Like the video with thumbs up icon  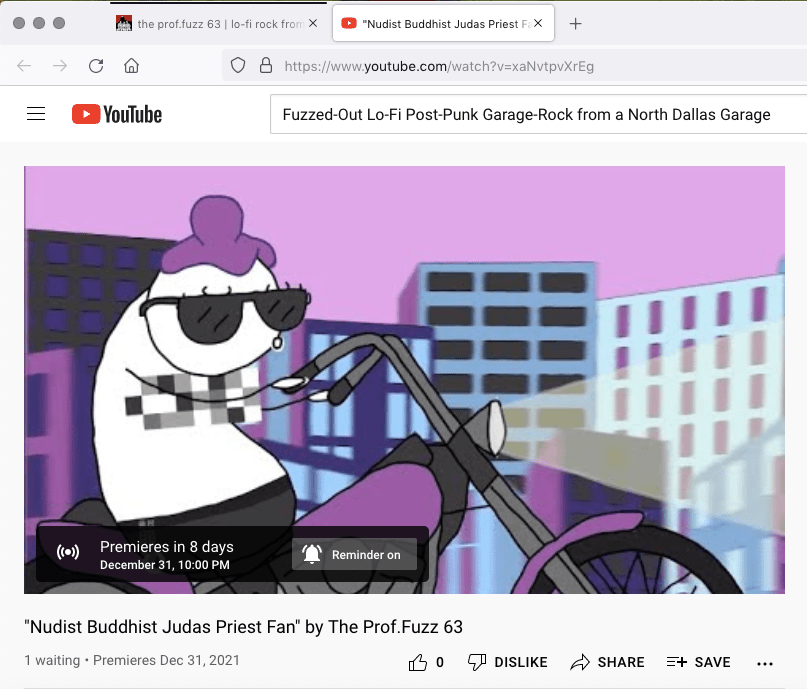coord(418,662)
